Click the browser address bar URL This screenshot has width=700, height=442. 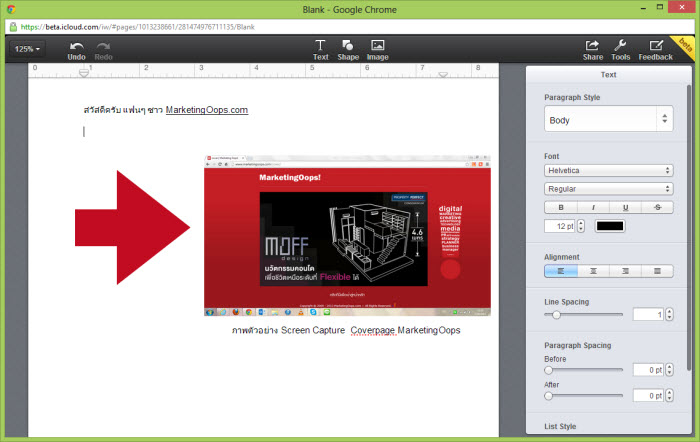(x=138, y=27)
